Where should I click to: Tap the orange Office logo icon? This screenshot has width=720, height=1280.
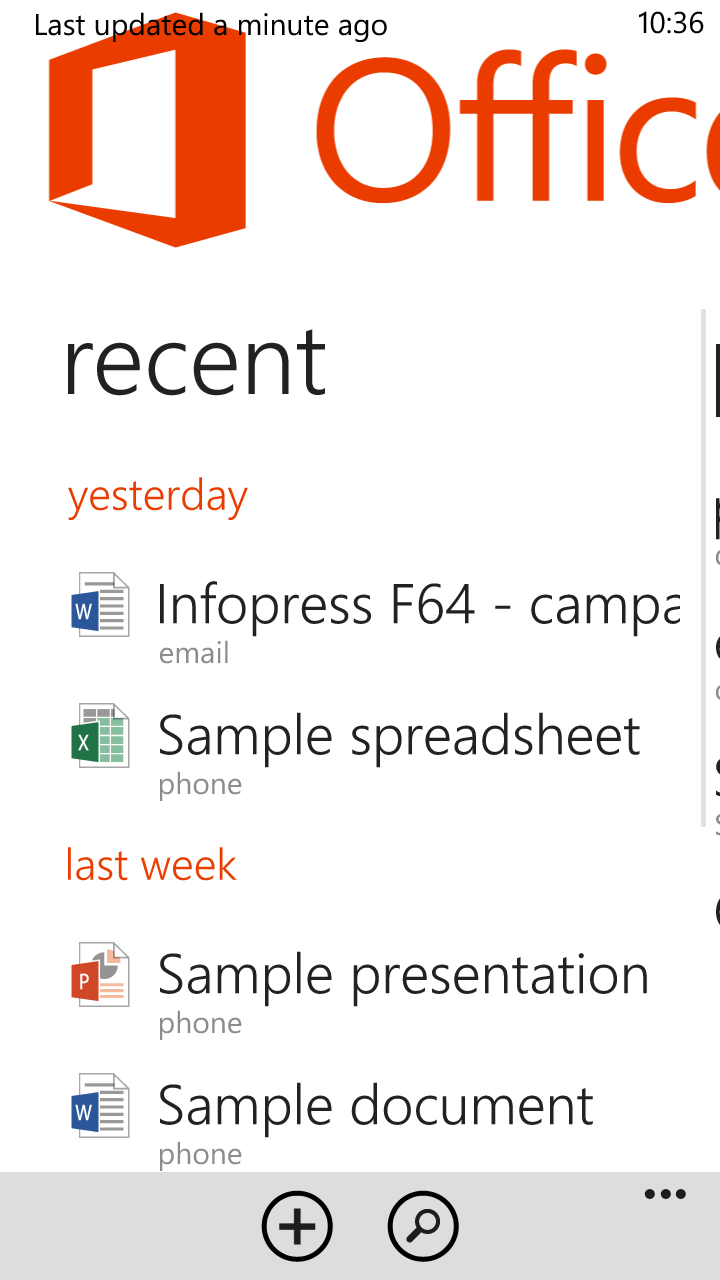[147, 135]
